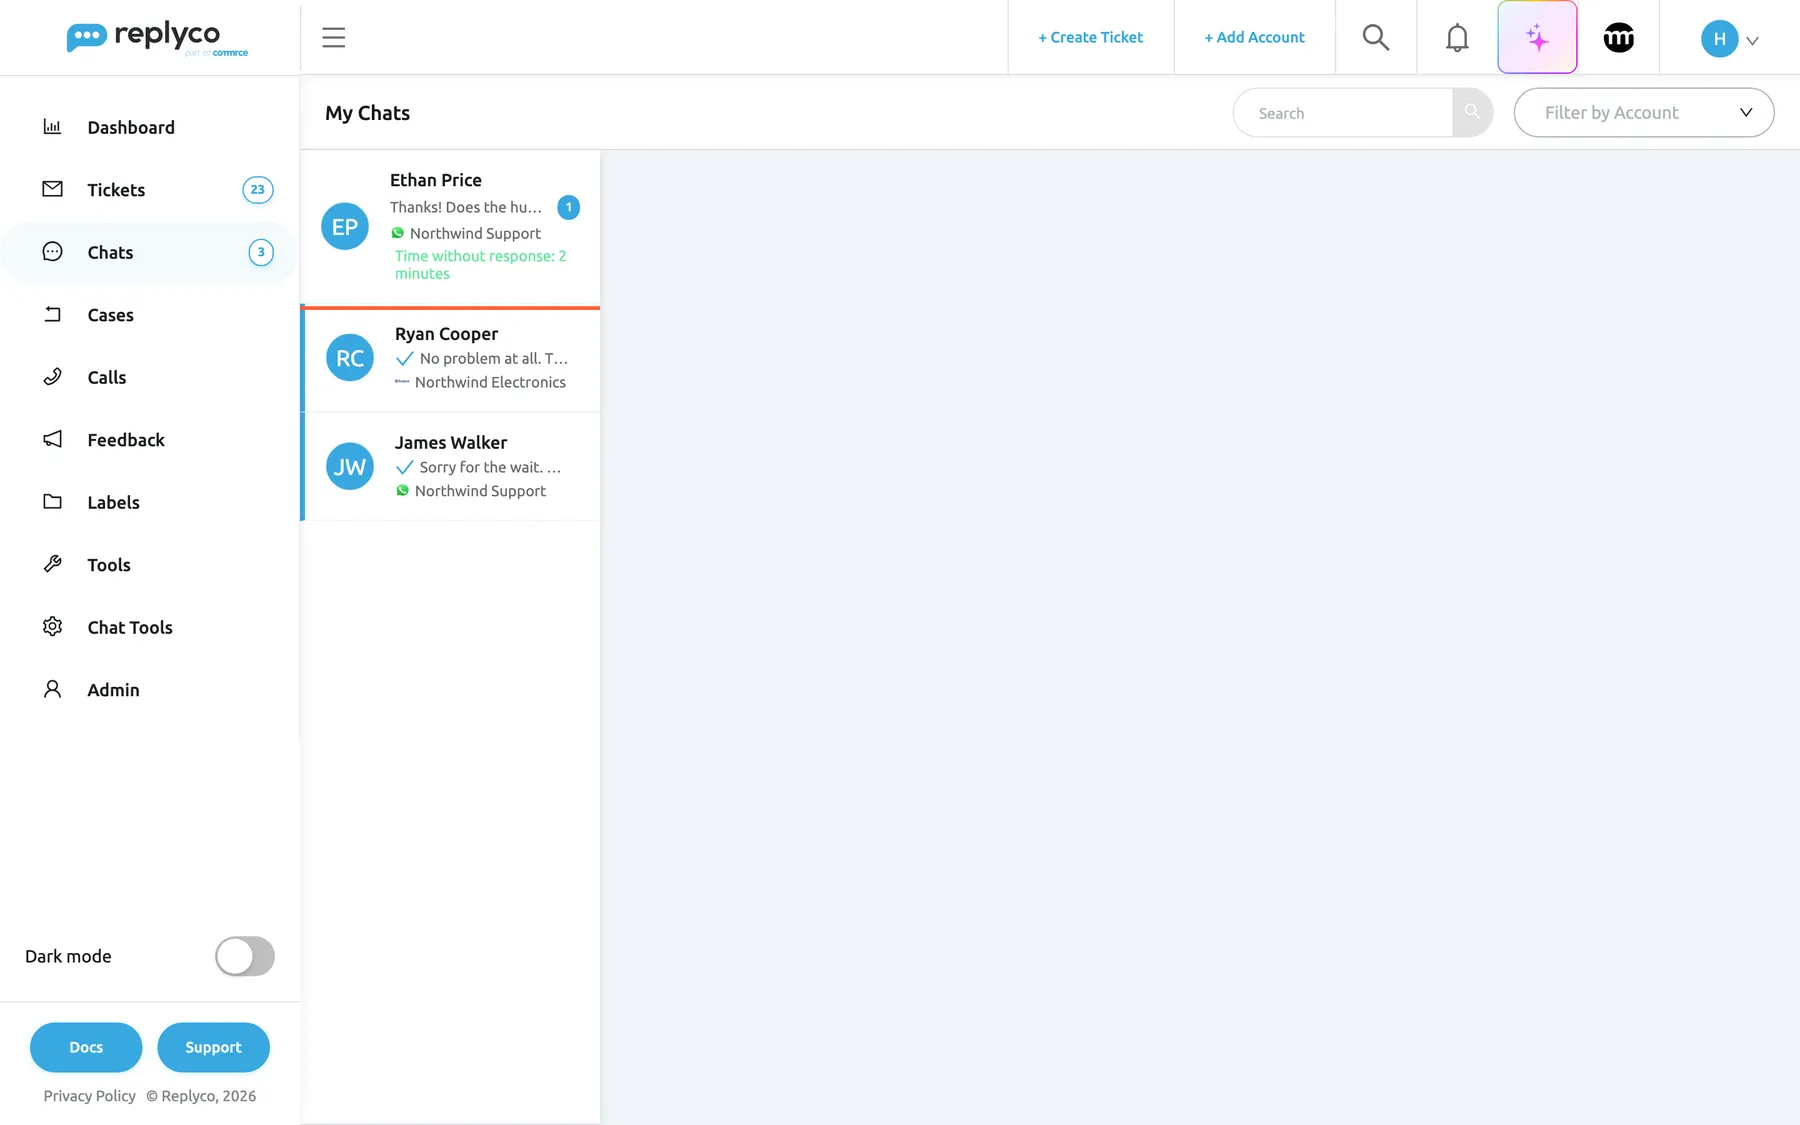Open the Filter by Account dropdown

point(1644,112)
